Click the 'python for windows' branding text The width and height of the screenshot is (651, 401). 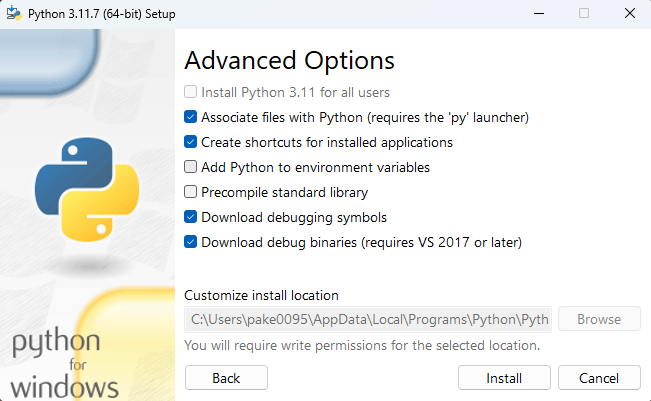(x=65, y=362)
